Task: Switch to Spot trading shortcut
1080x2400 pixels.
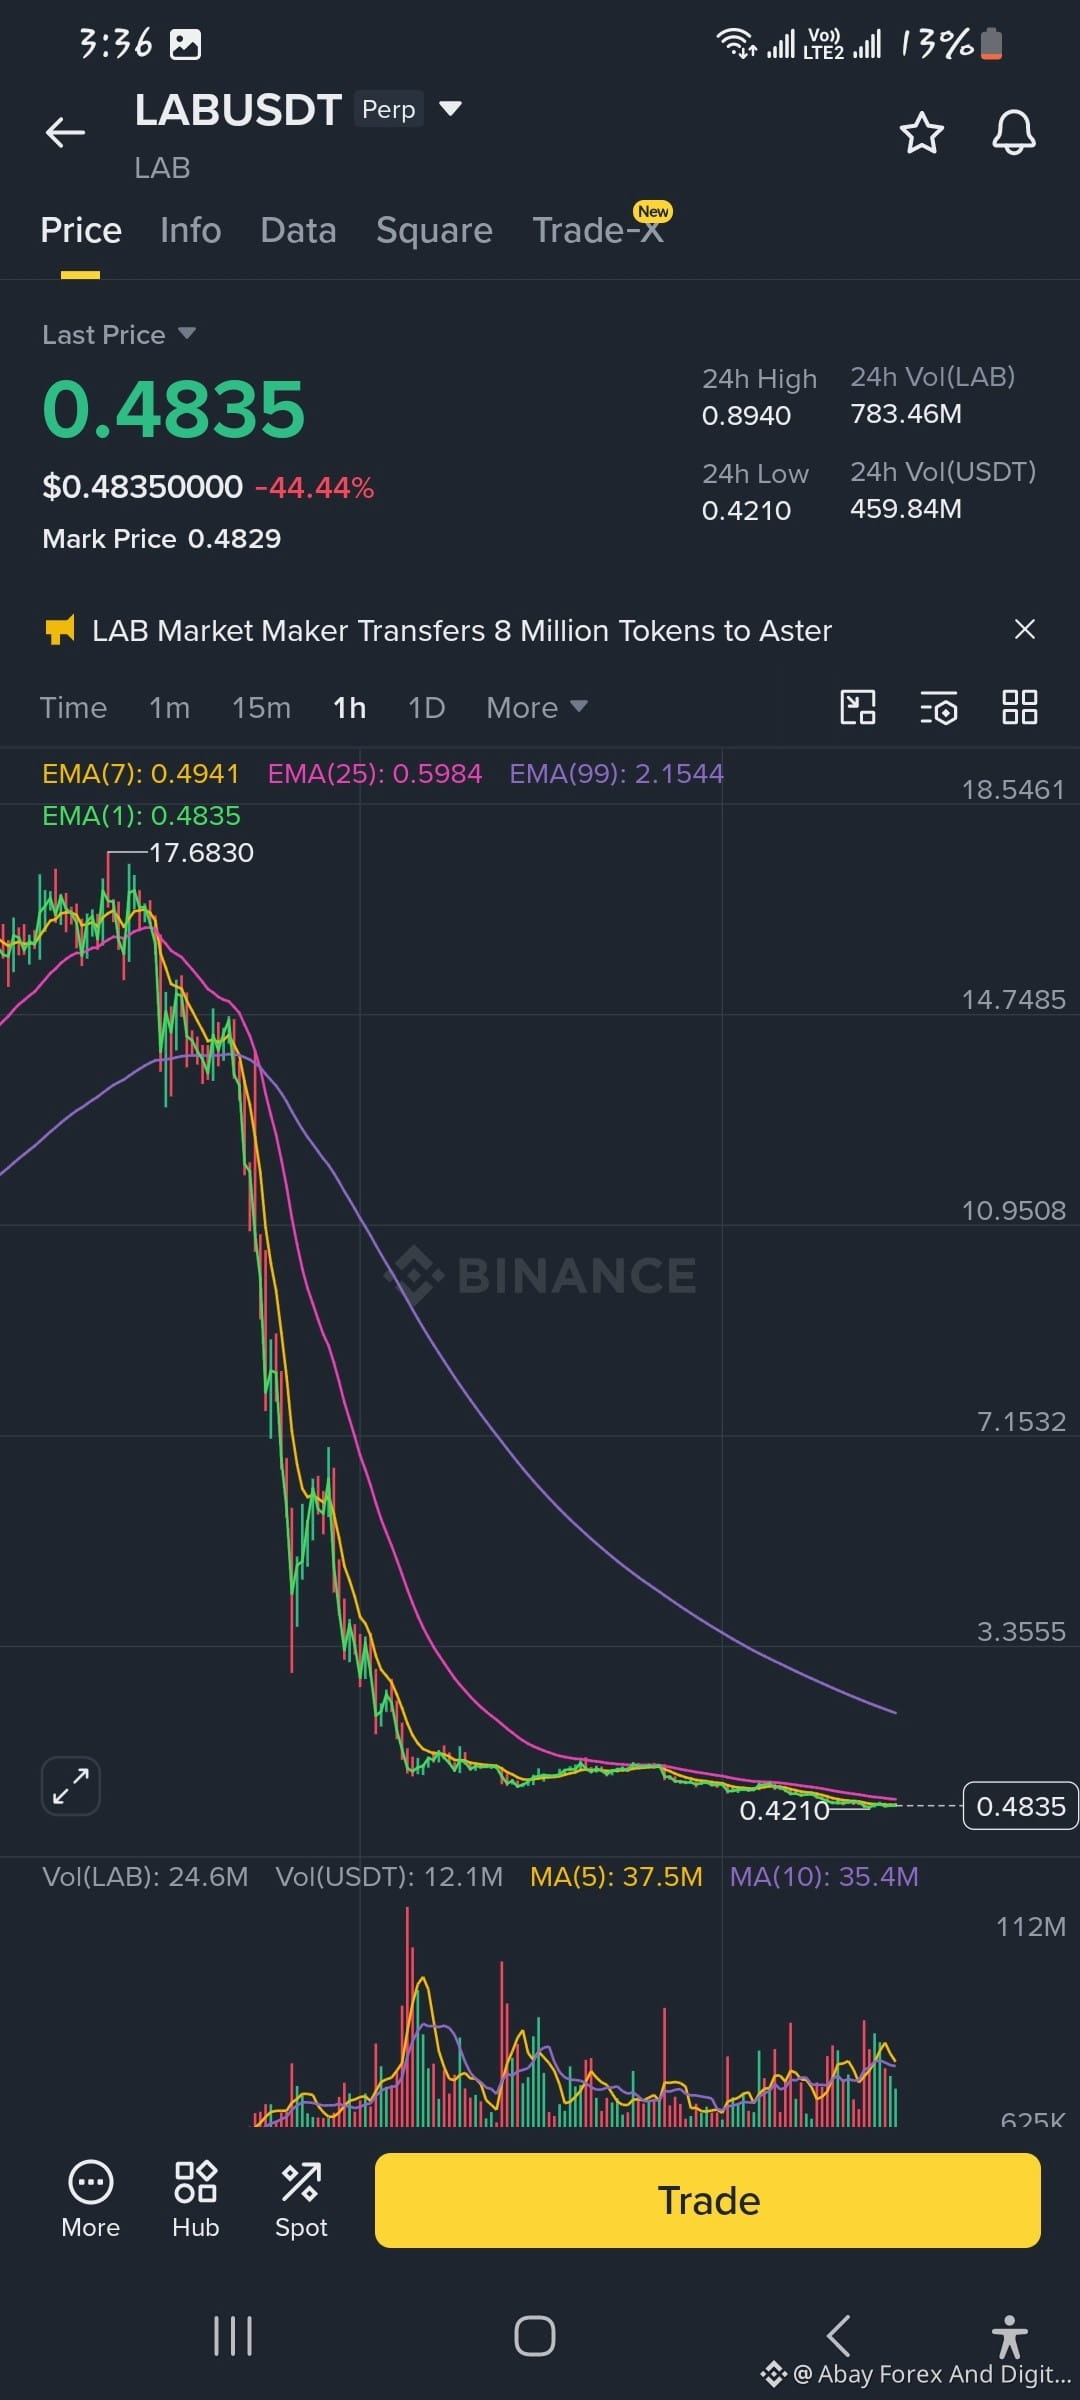Action: tap(301, 2199)
